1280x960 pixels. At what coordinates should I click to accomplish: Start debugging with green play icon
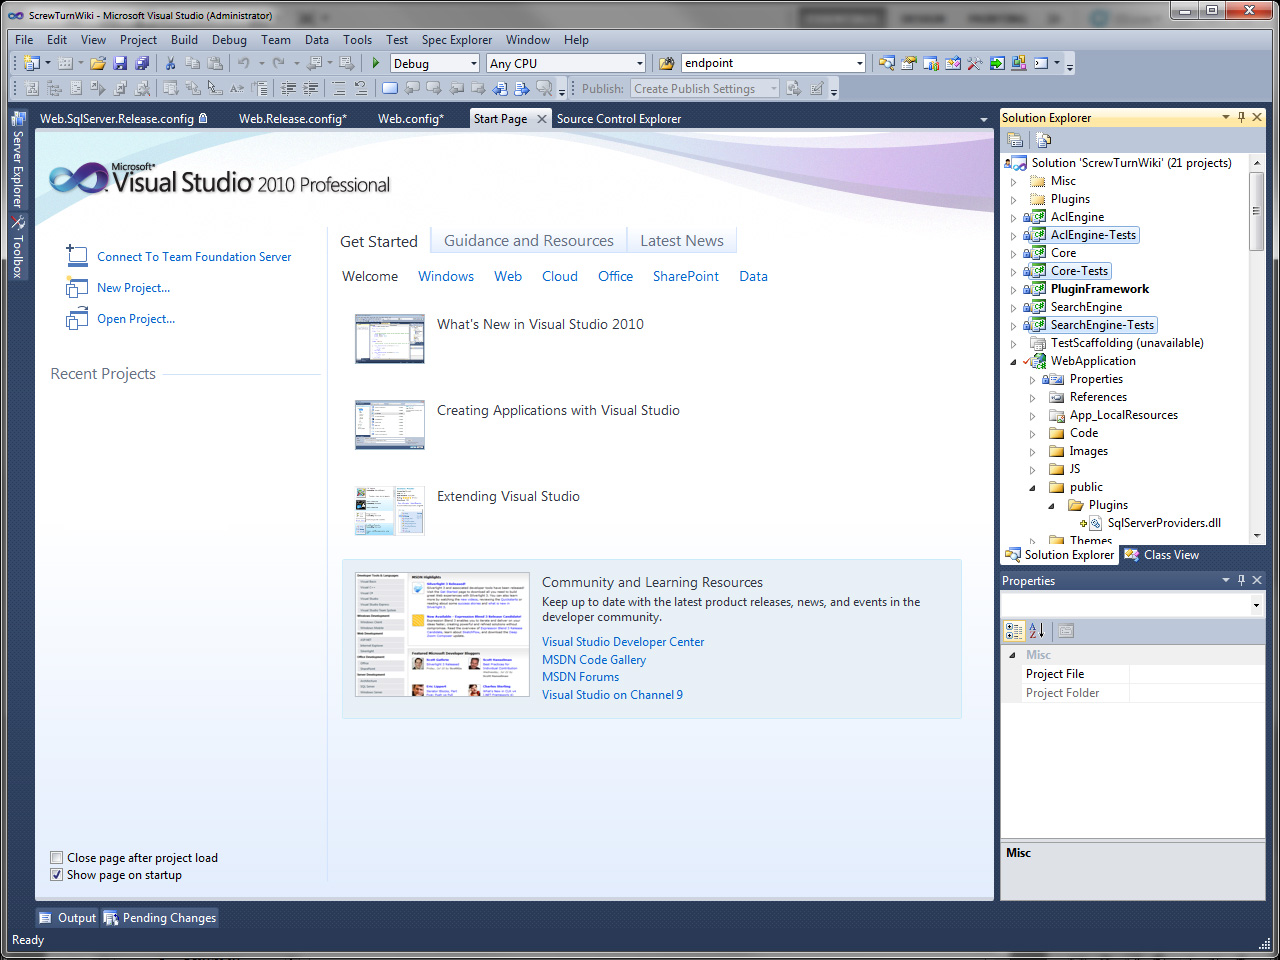[376, 63]
